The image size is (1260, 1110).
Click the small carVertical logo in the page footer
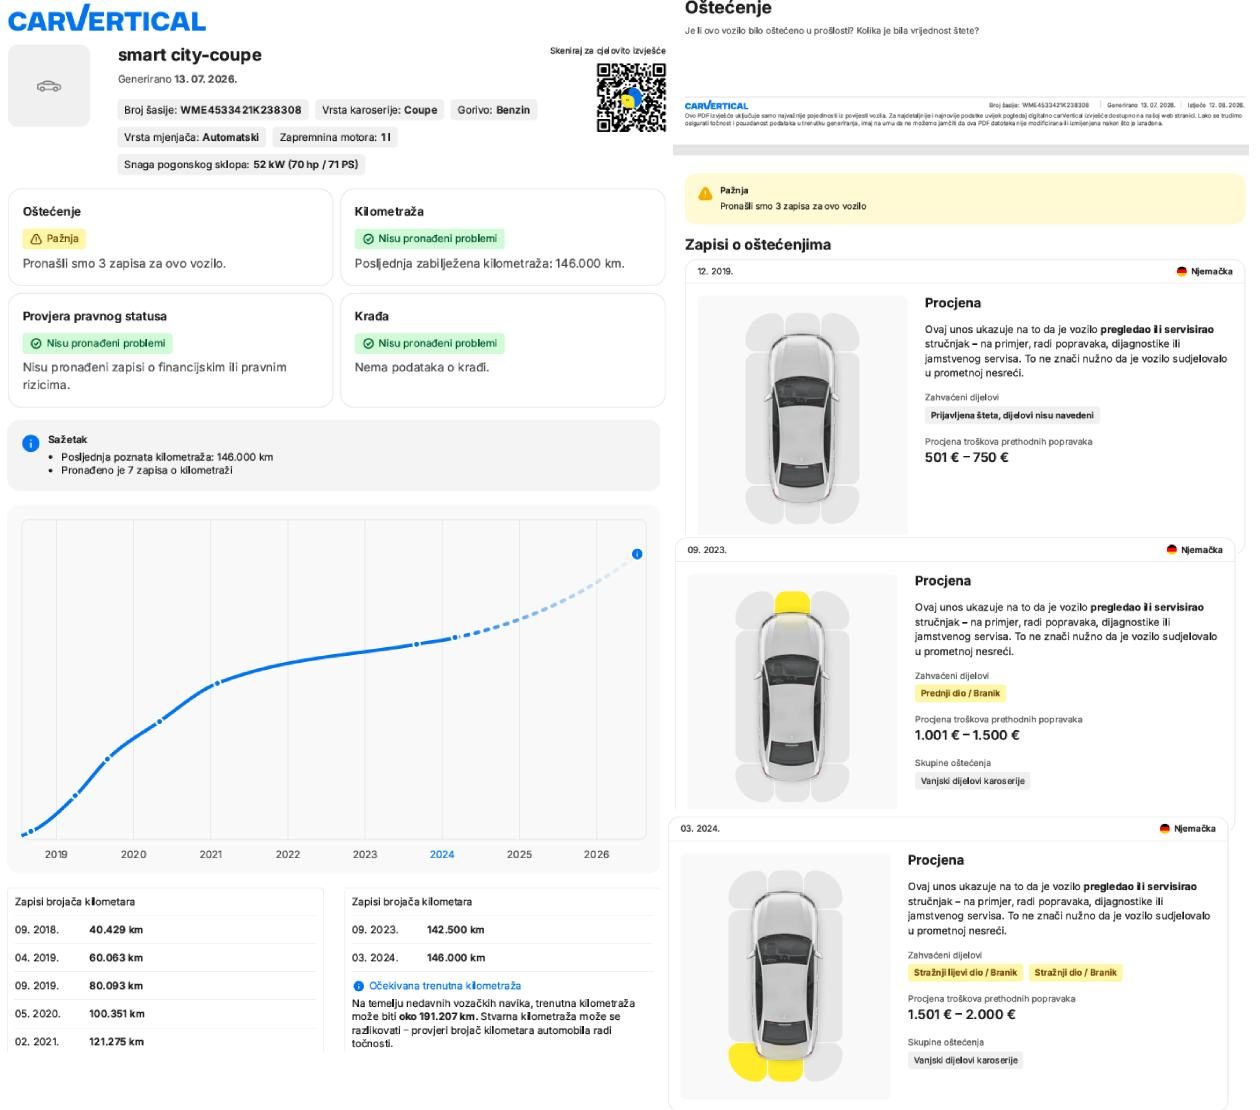(716, 105)
